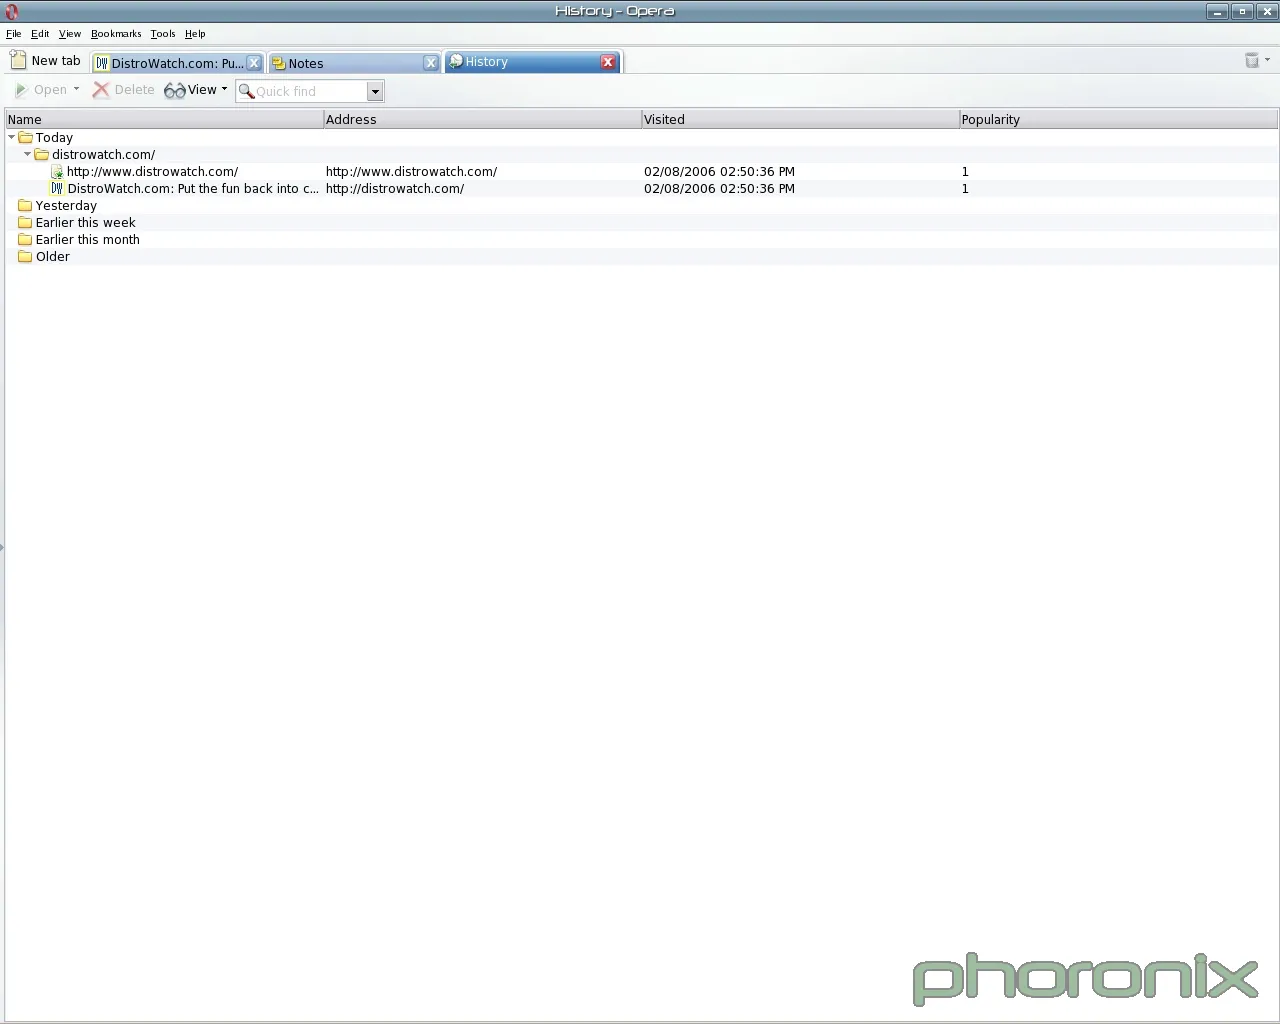Collapse the distrowatch.com/ folder

pos(27,154)
